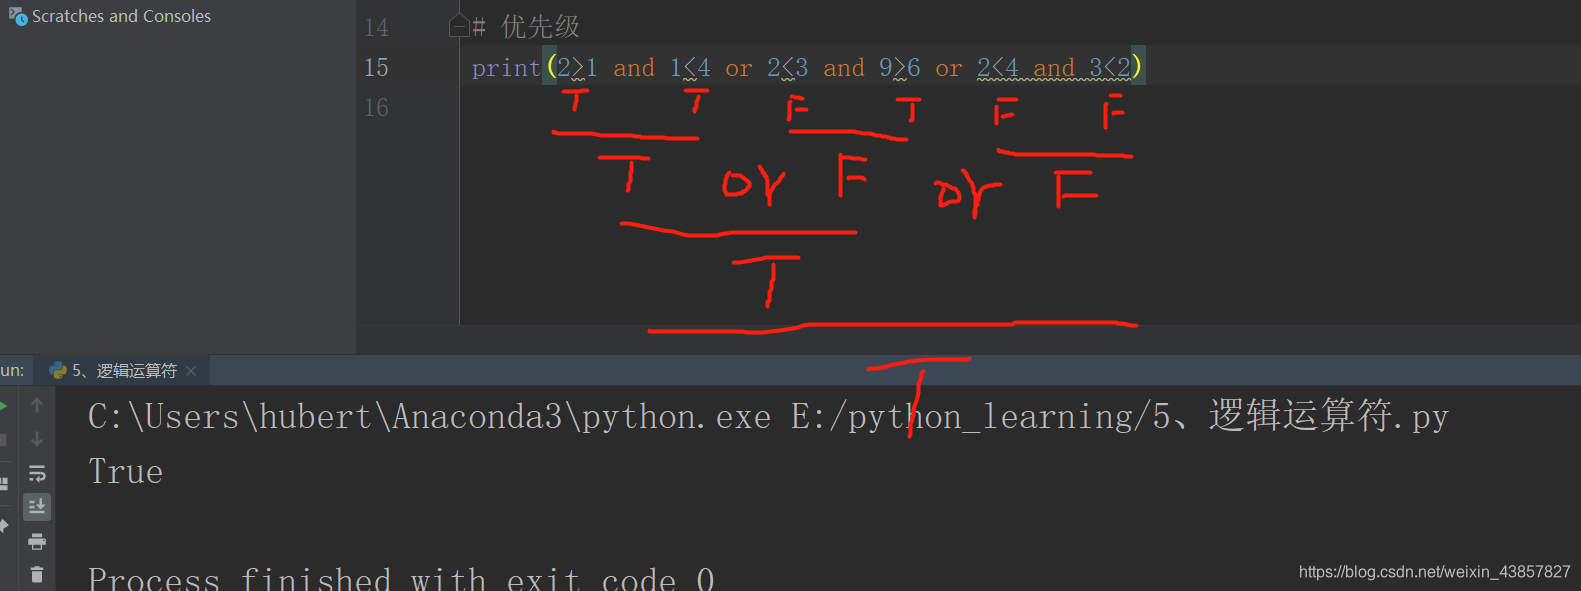Rerun the script with green arrow

[x=4, y=405]
